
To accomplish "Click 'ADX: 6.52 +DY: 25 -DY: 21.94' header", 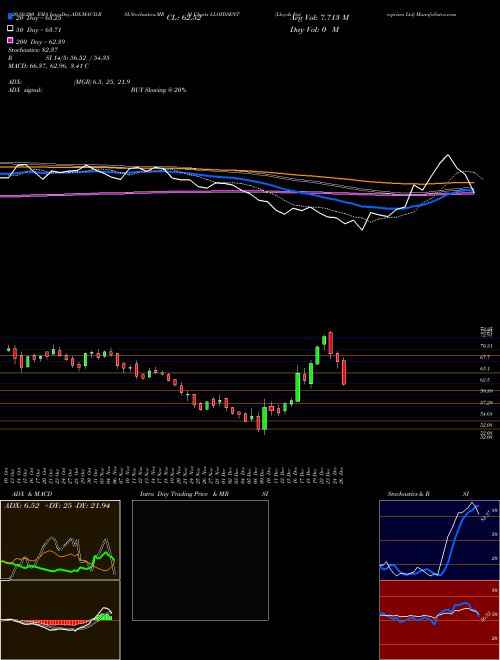I will 57,506.
